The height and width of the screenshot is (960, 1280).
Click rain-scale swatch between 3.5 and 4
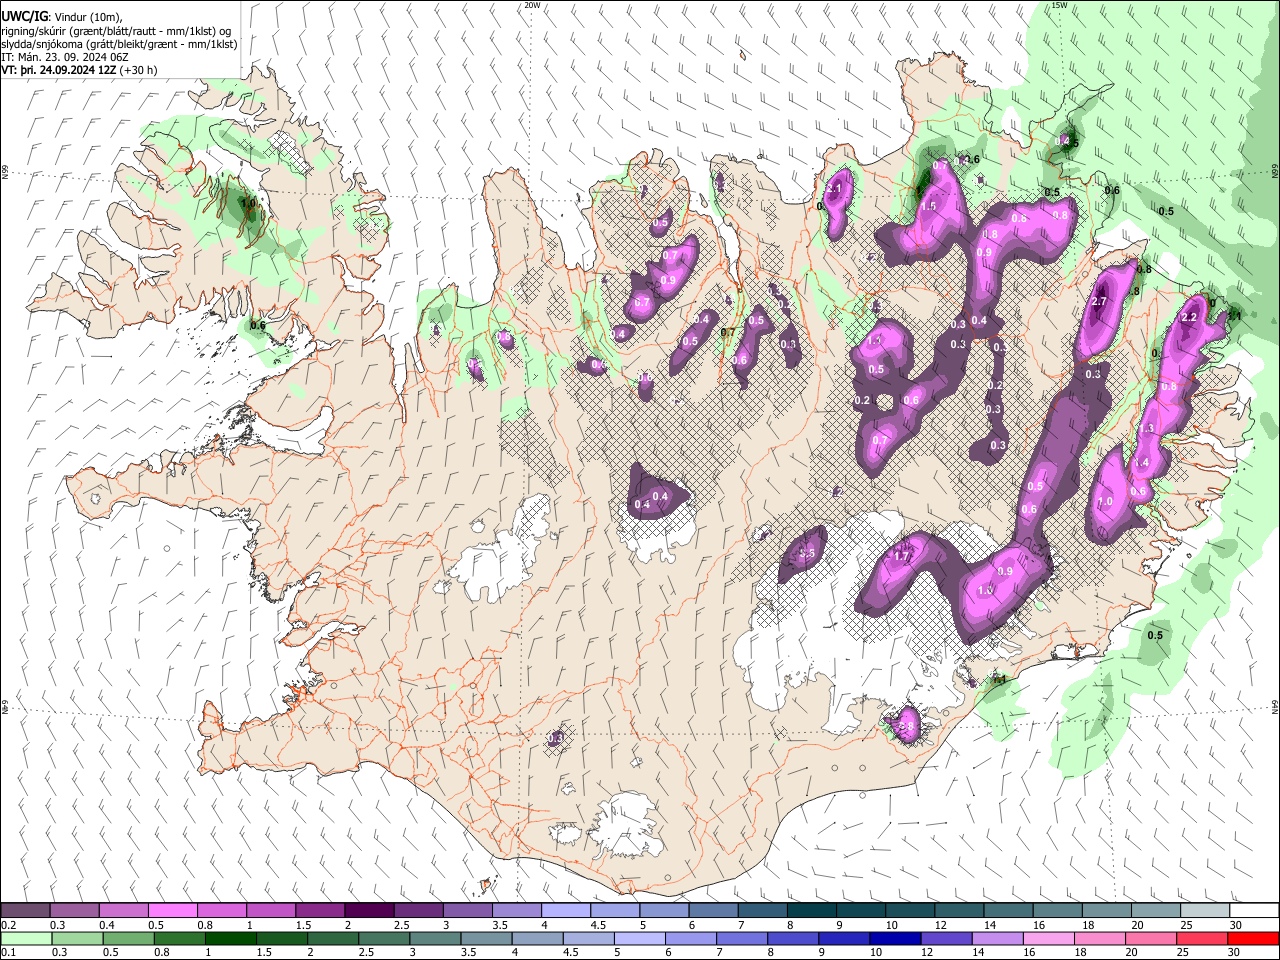coord(487,939)
